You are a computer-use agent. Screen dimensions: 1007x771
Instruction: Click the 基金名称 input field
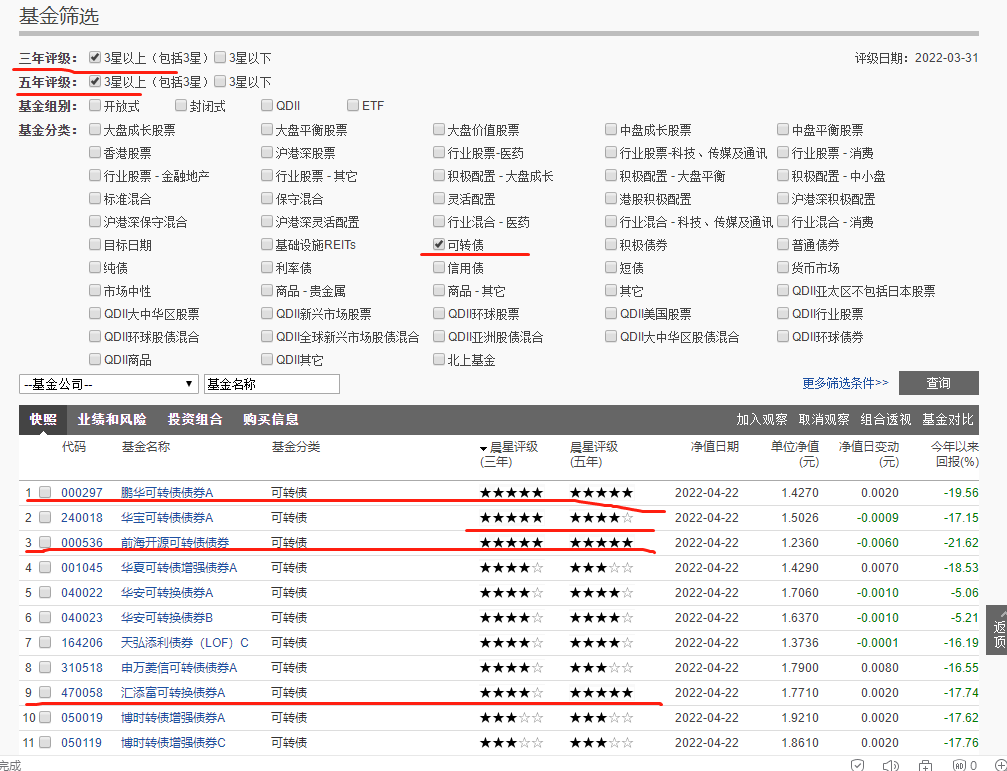tap(270, 383)
